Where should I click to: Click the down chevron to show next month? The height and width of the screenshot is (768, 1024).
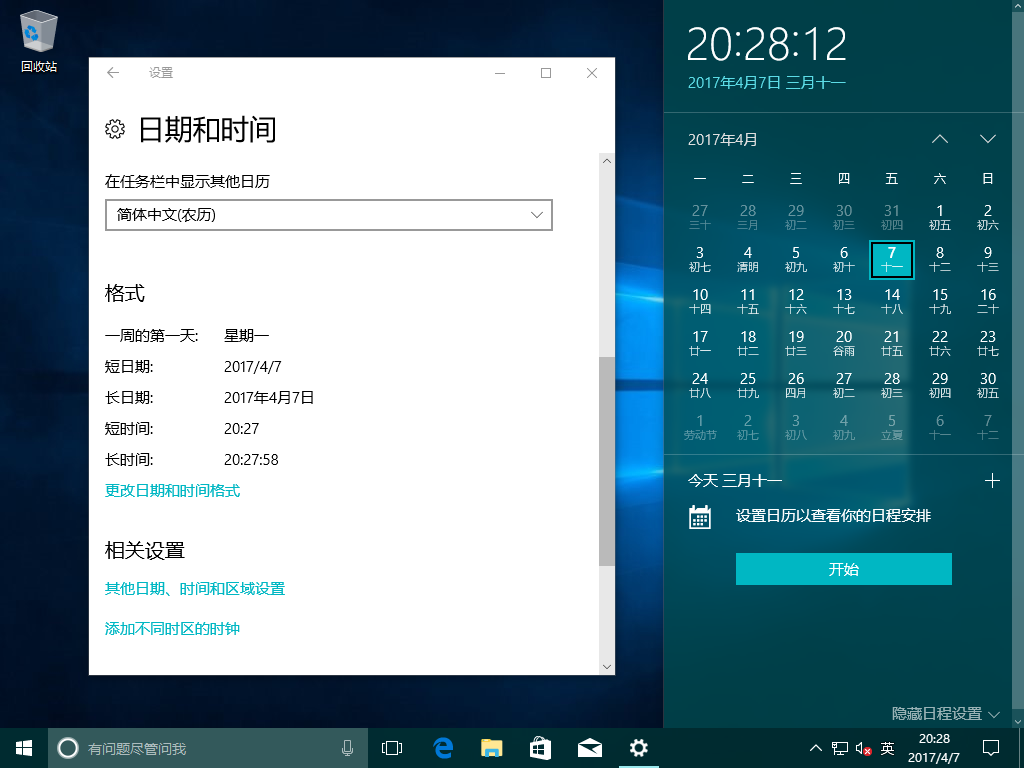[987, 139]
